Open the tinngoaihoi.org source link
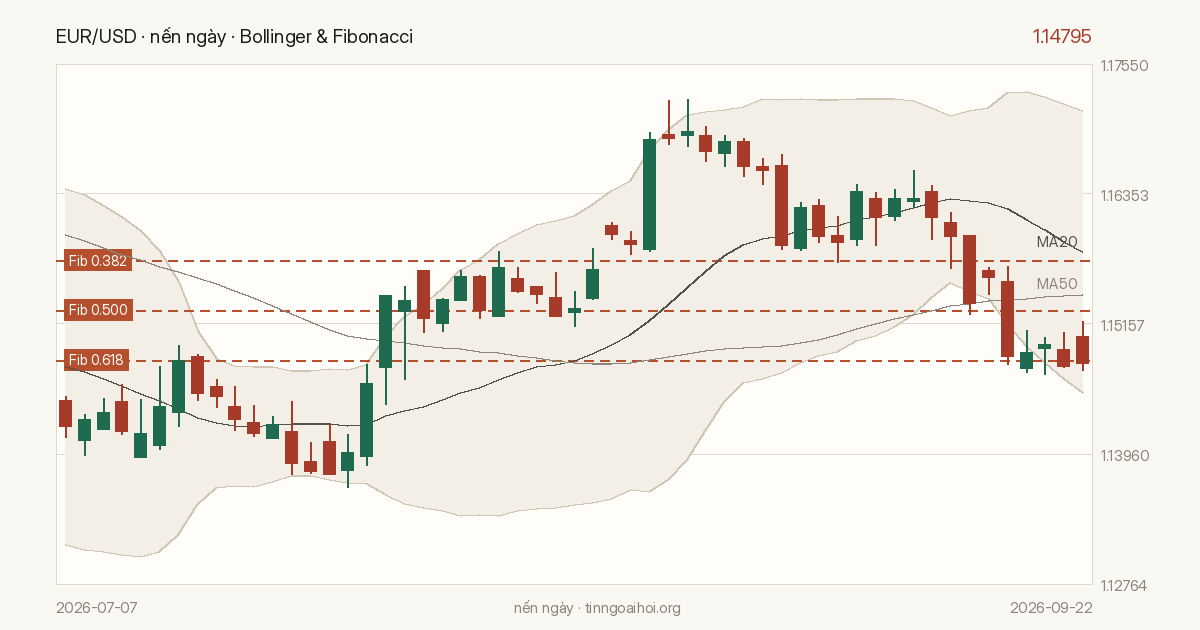 coord(632,608)
